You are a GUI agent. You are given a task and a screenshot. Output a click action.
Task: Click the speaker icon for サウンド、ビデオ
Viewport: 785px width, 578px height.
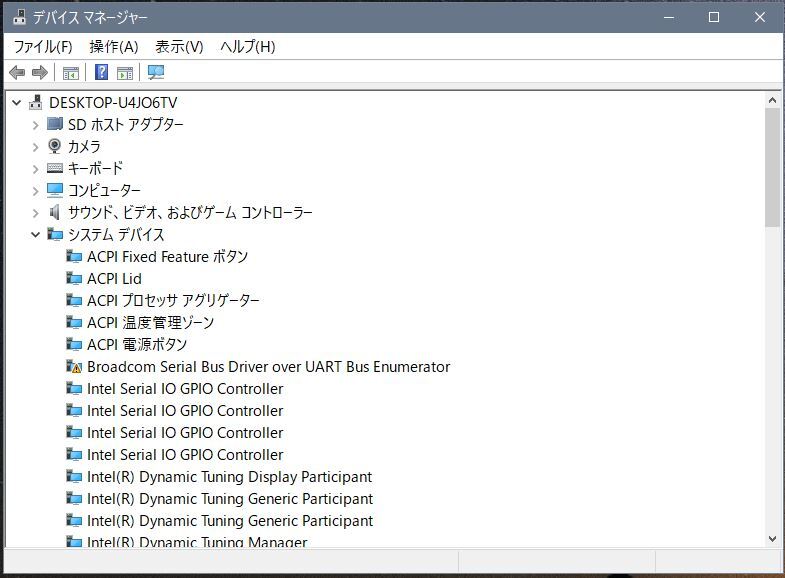pos(55,212)
